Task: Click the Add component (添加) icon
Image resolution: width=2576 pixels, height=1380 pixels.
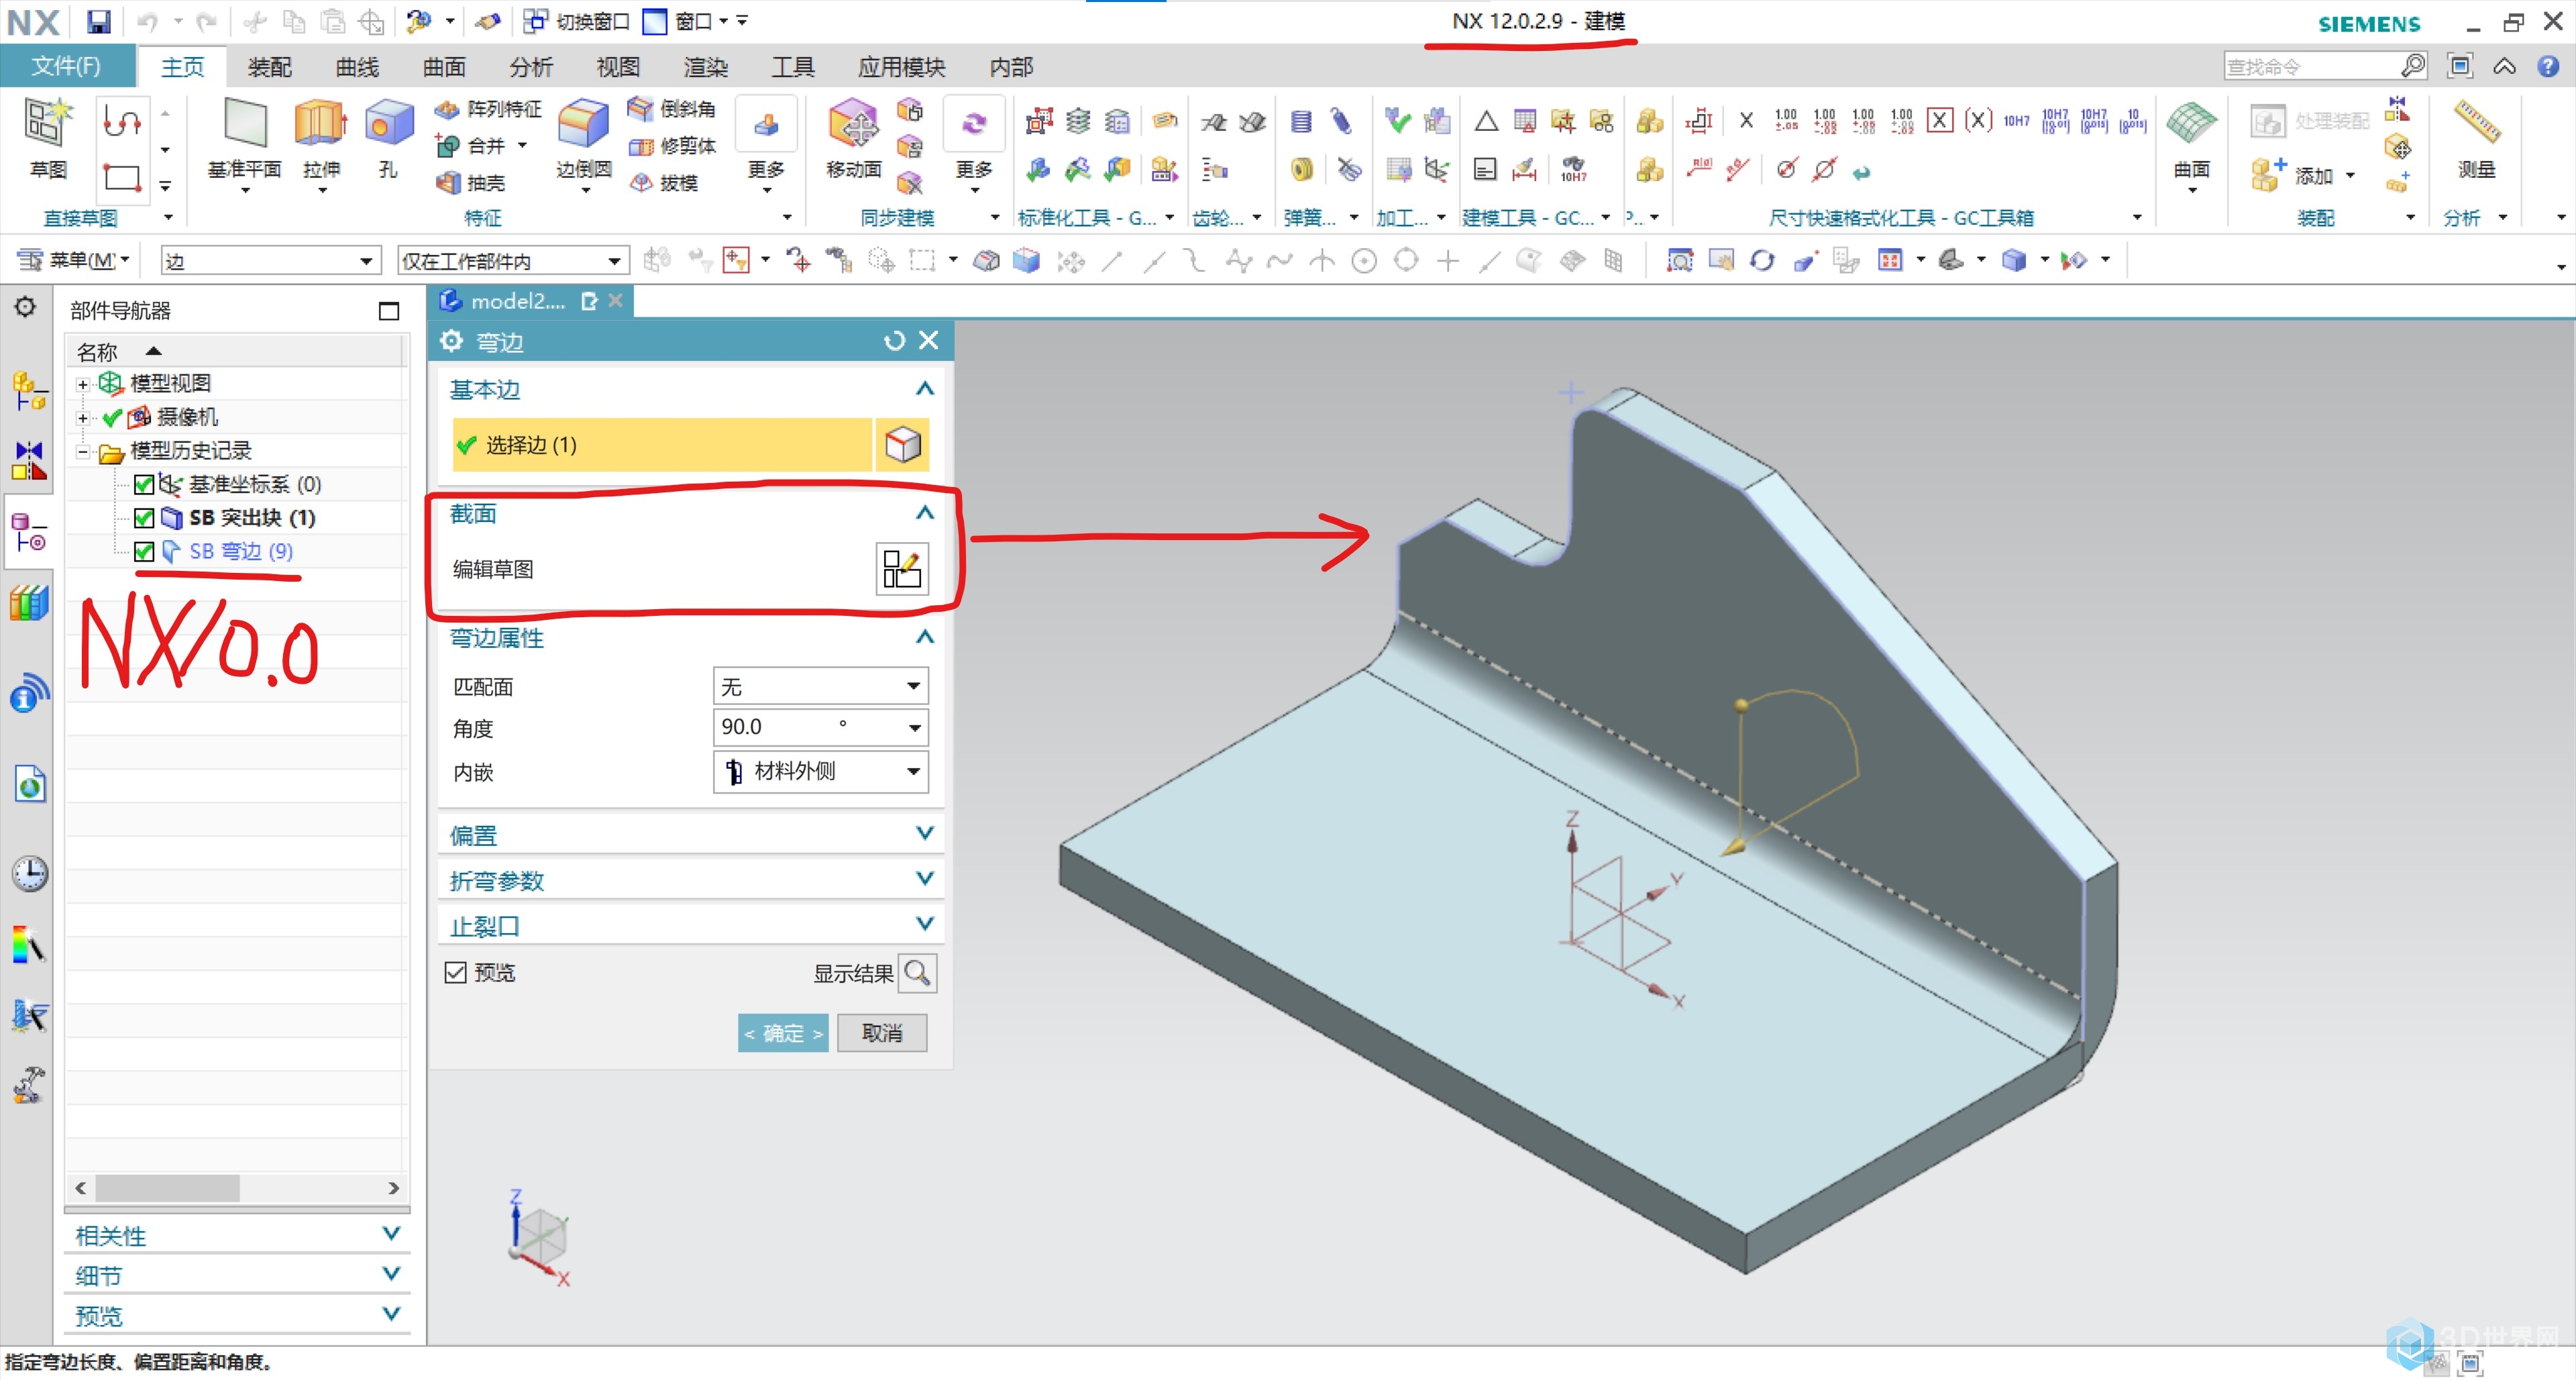Action: [x=2267, y=175]
